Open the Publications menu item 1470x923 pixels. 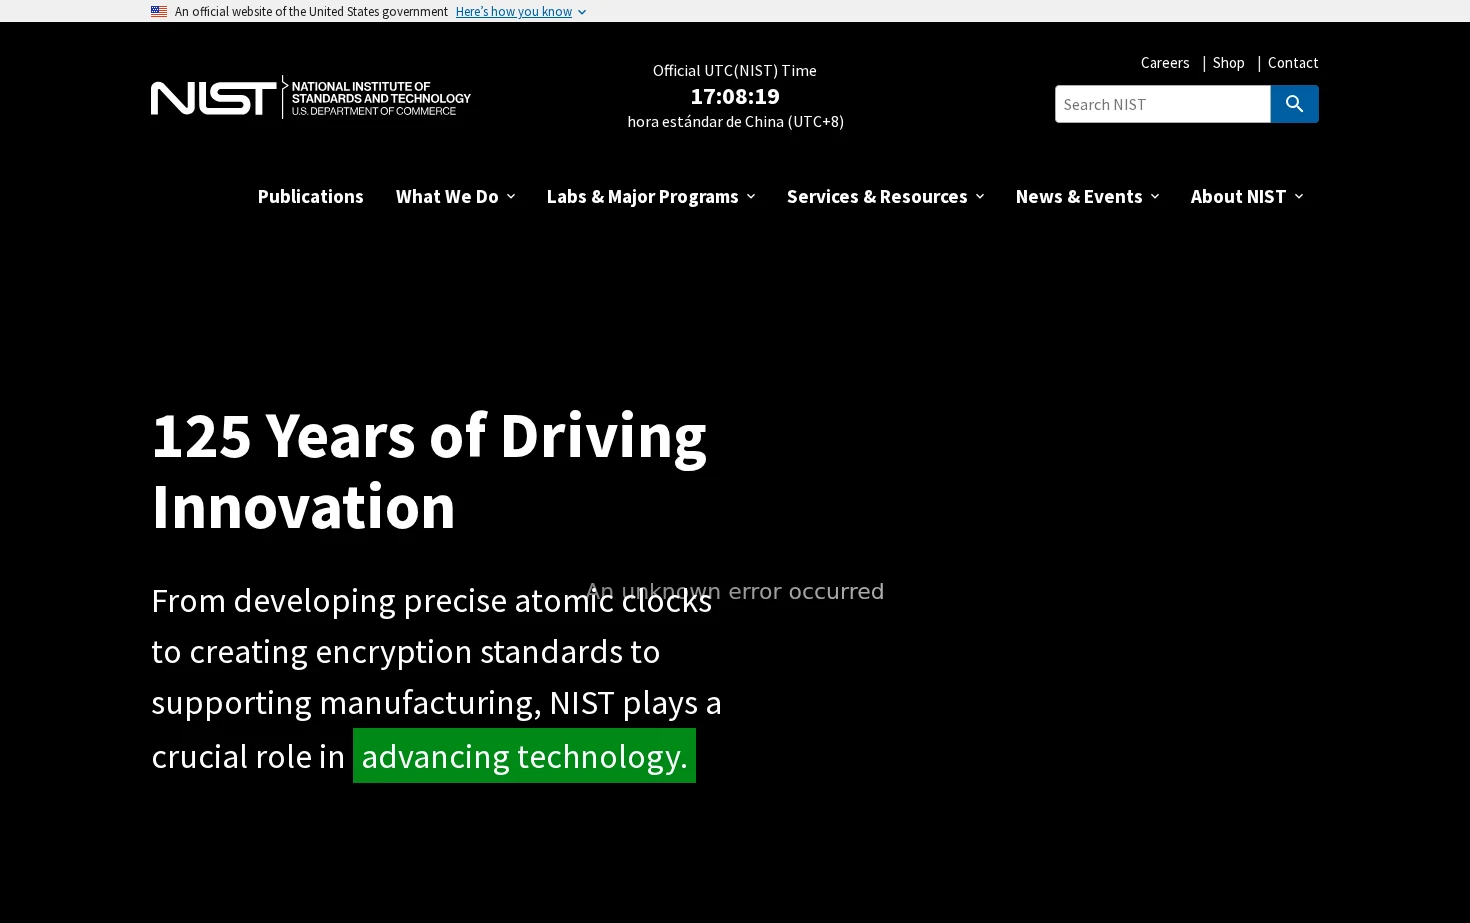311,196
